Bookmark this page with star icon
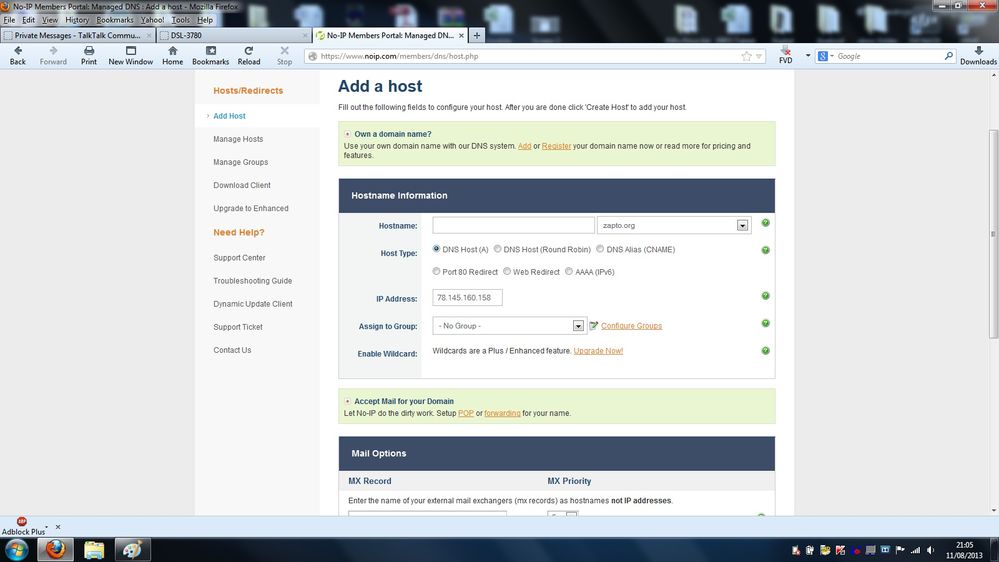 [746, 56]
